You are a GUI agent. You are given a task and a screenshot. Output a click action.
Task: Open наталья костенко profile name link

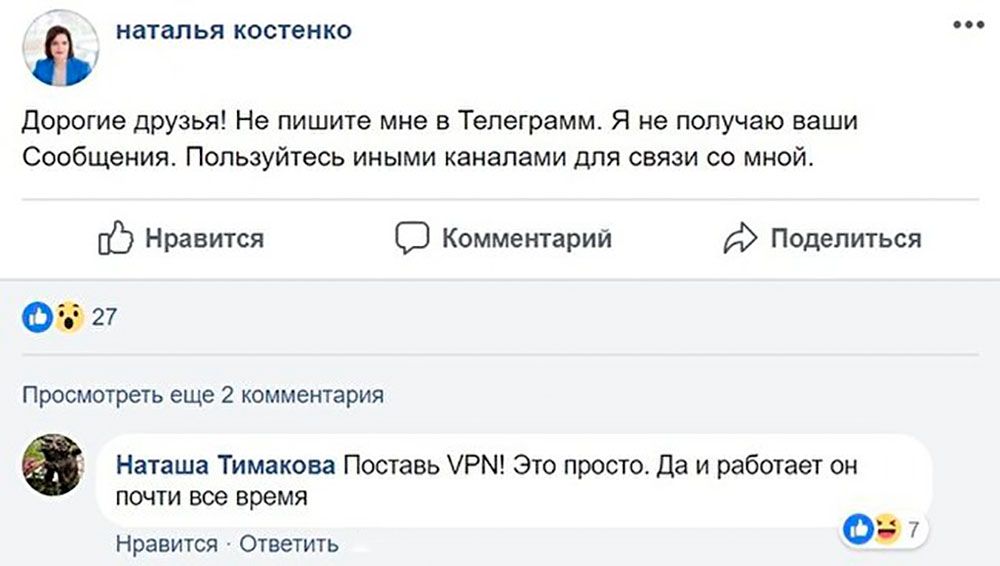234,31
